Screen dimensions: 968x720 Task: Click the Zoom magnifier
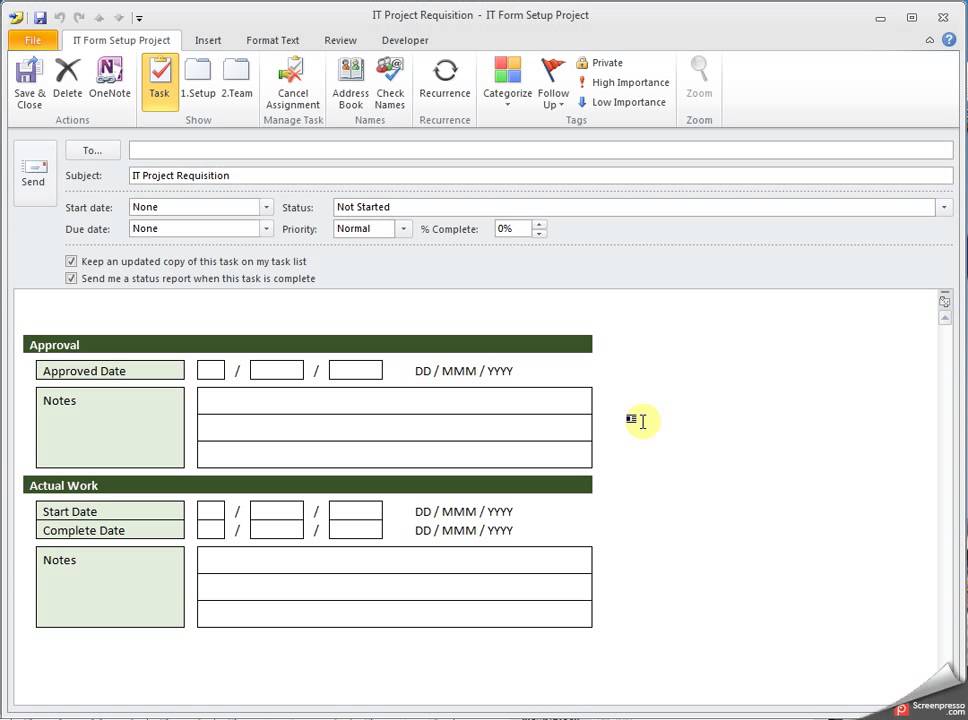699,77
